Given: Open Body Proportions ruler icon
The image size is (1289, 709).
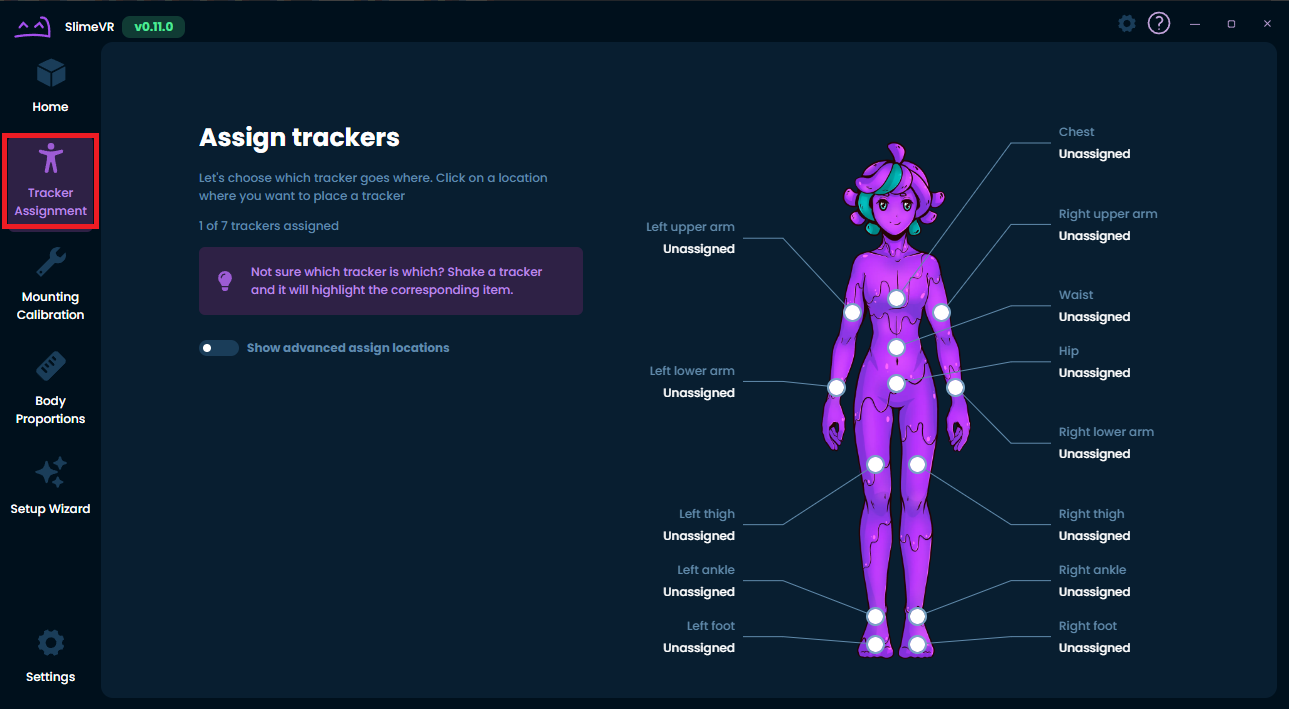Looking at the screenshot, I should coord(50,367).
